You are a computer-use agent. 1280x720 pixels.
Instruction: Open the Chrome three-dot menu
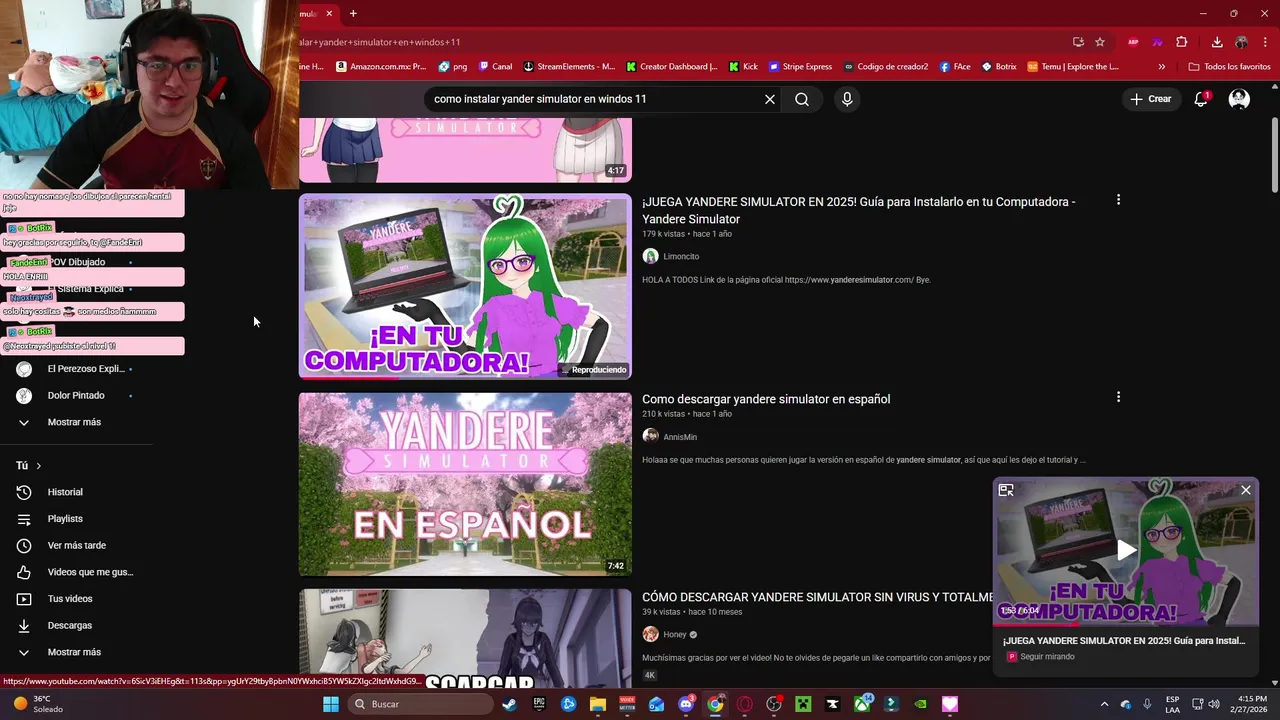point(1265,42)
